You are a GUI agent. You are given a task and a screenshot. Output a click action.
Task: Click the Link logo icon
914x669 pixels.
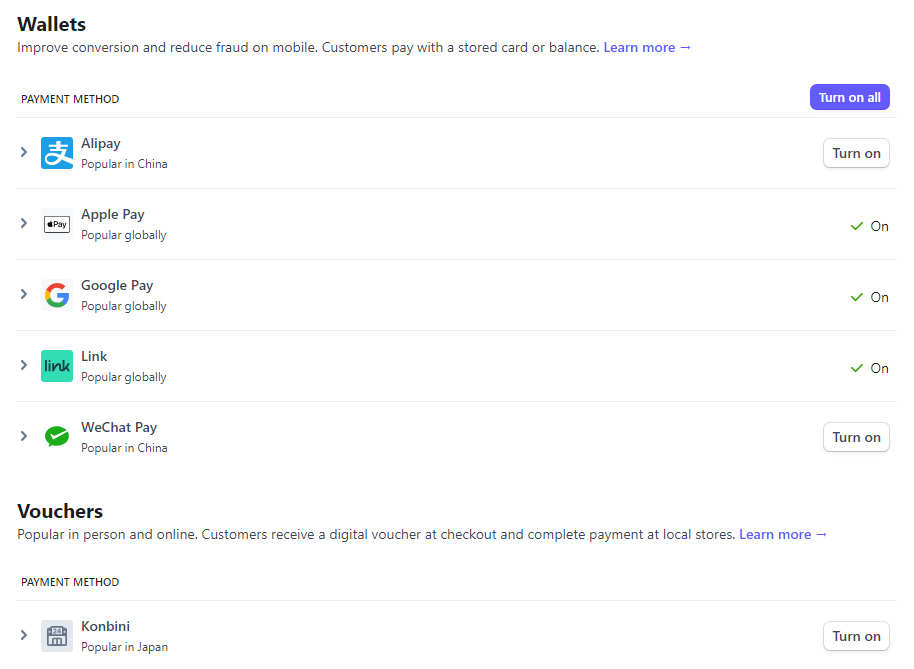[x=57, y=366]
